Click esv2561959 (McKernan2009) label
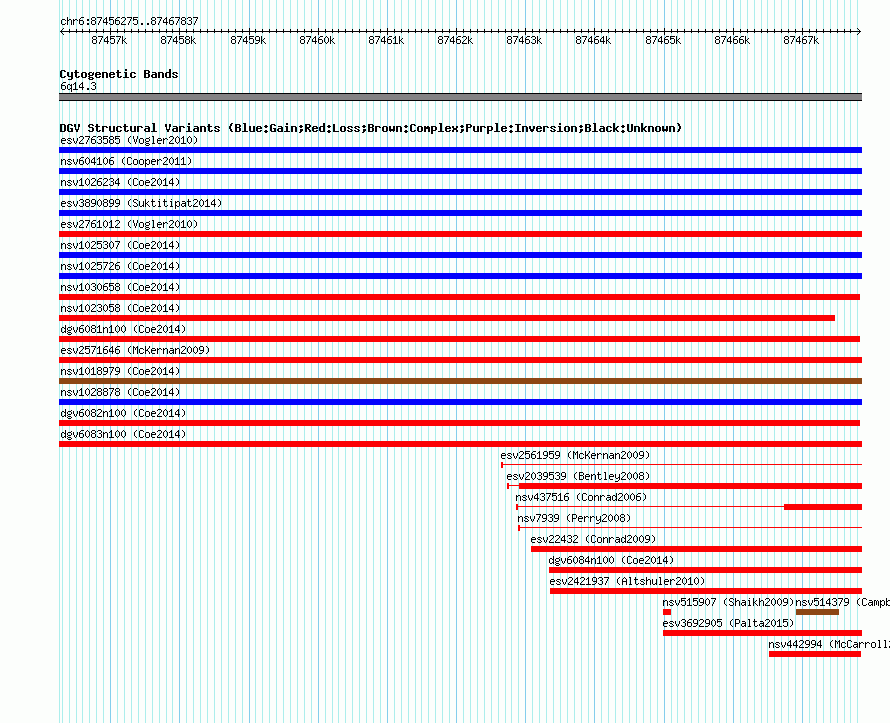 point(575,455)
